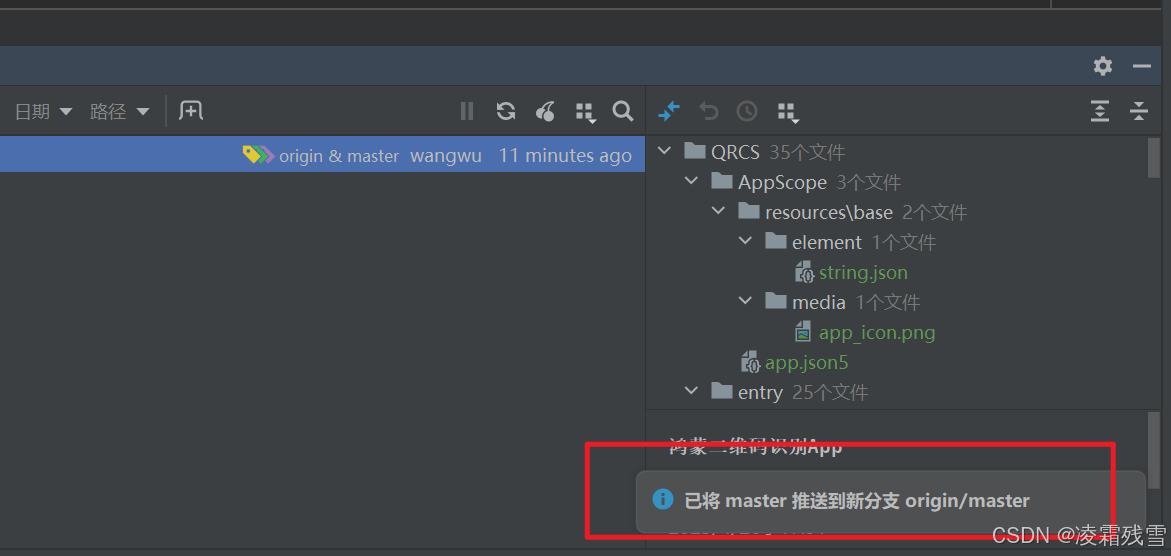Show file history clock icon
Viewport: 1171px width, 556px height.
tap(747, 111)
